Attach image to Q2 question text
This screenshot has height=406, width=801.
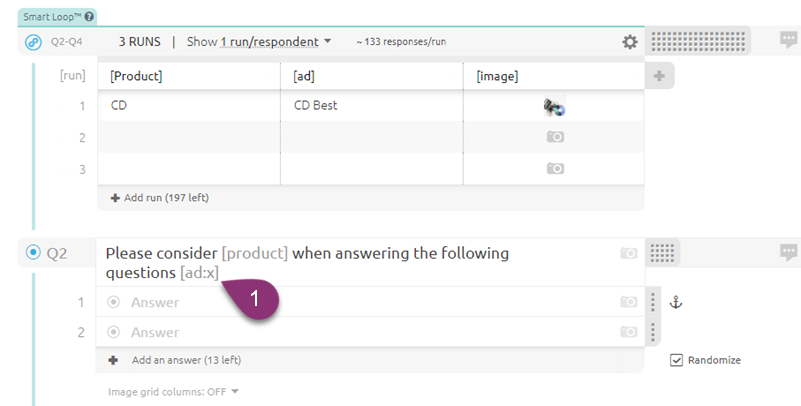tap(629, 253)
